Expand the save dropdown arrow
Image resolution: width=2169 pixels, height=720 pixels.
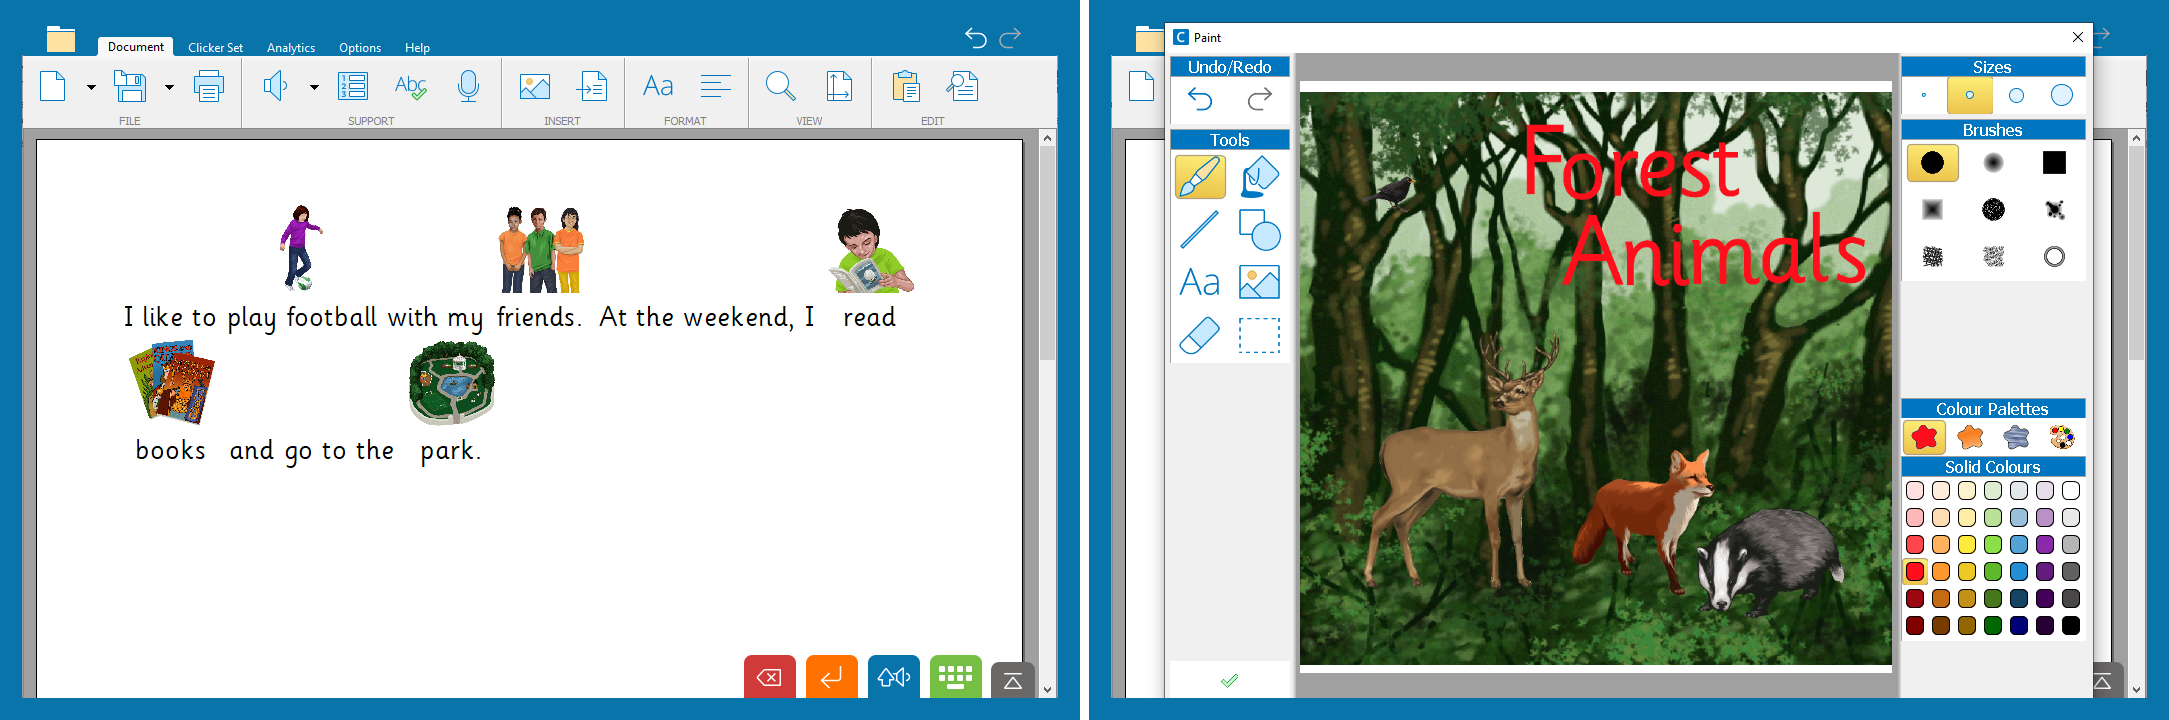pyautogui.click(x=169, y=88)
